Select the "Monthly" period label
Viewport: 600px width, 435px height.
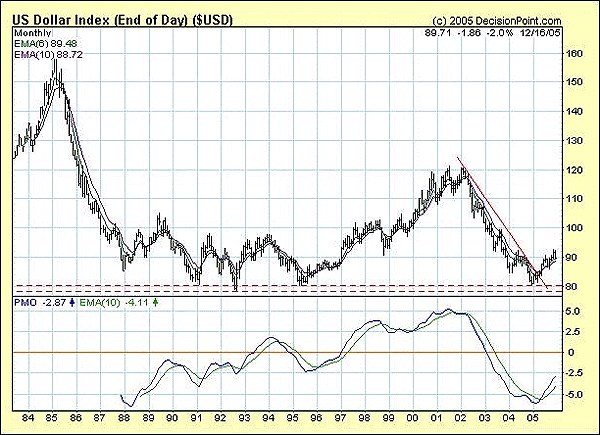coord(32,33)
